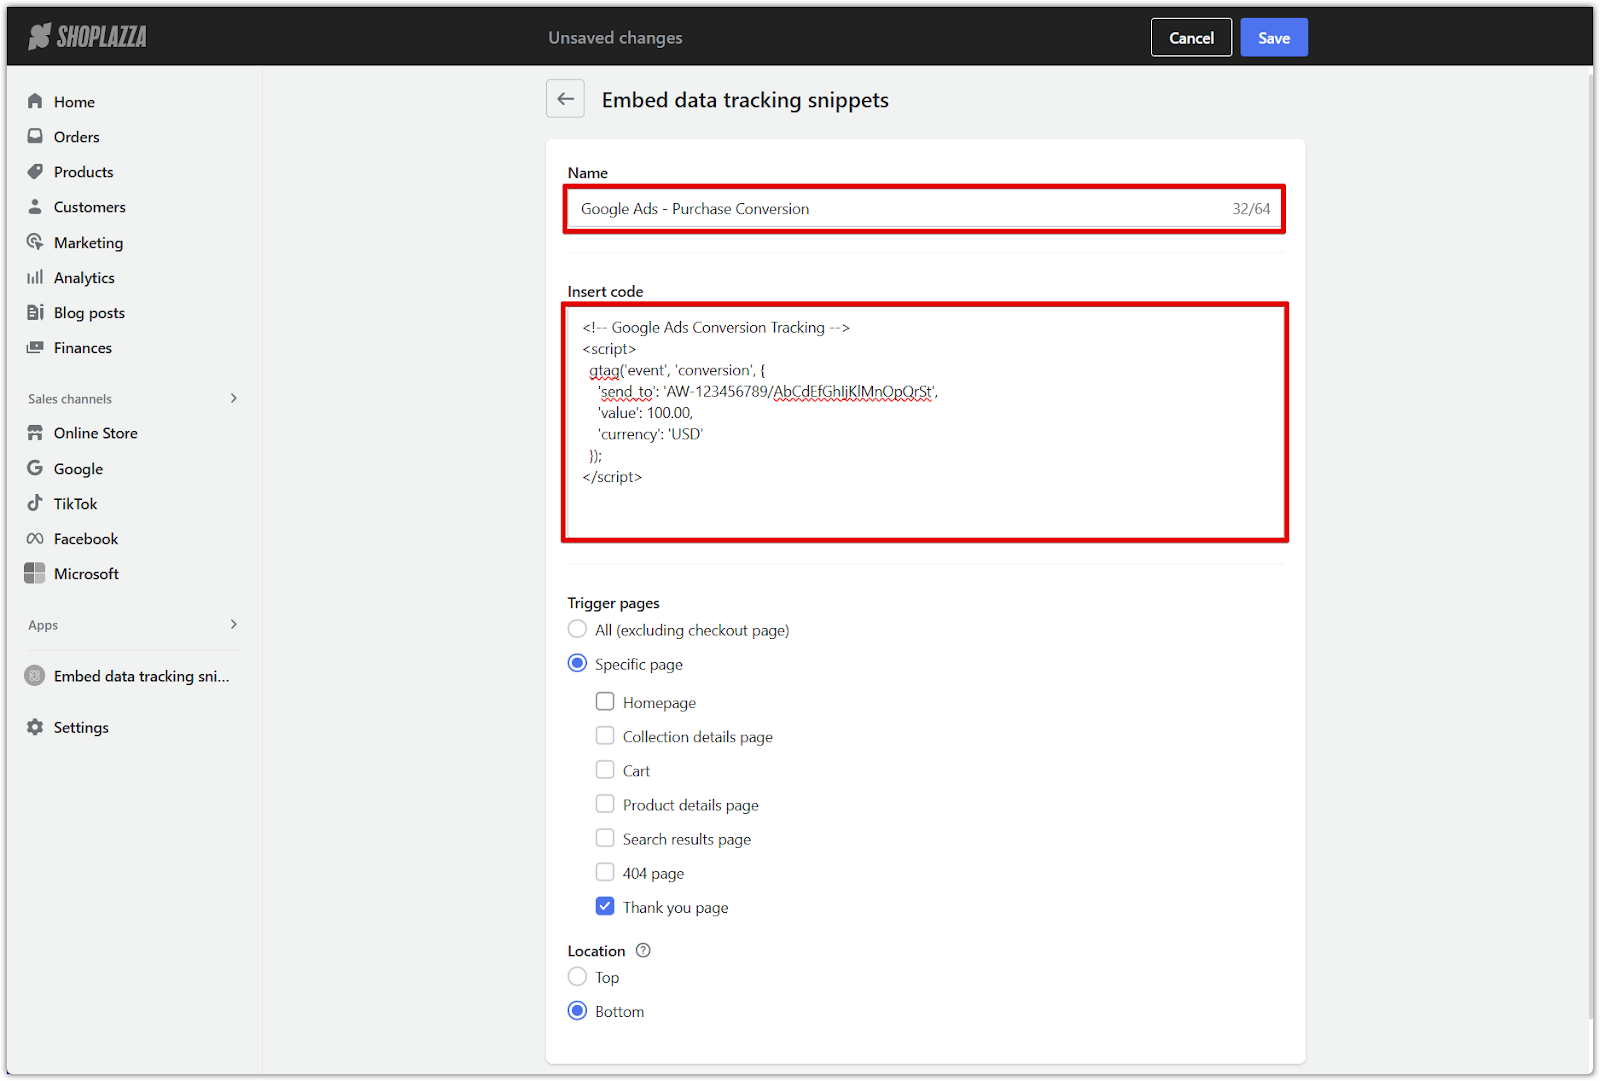Image resolution: width=1600 pixels, height=1081 pixels.
Task: Click the page vertical scrollbar
Action: click(1589, 545)
